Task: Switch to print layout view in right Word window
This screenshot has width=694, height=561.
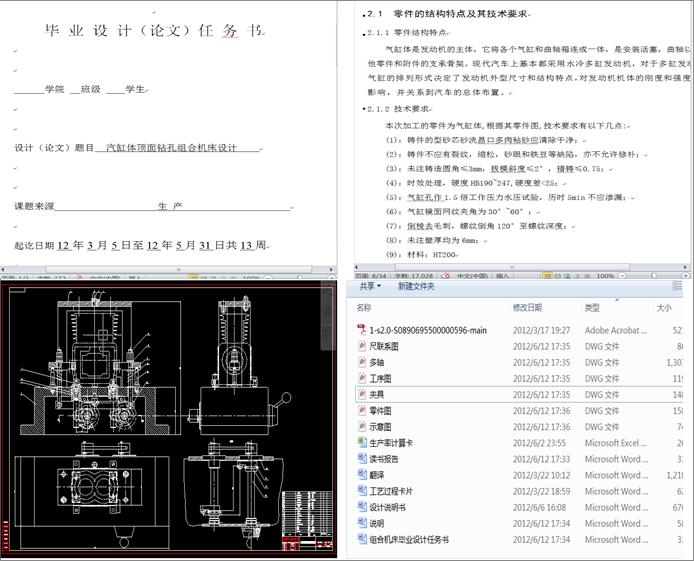Action: 547,276
